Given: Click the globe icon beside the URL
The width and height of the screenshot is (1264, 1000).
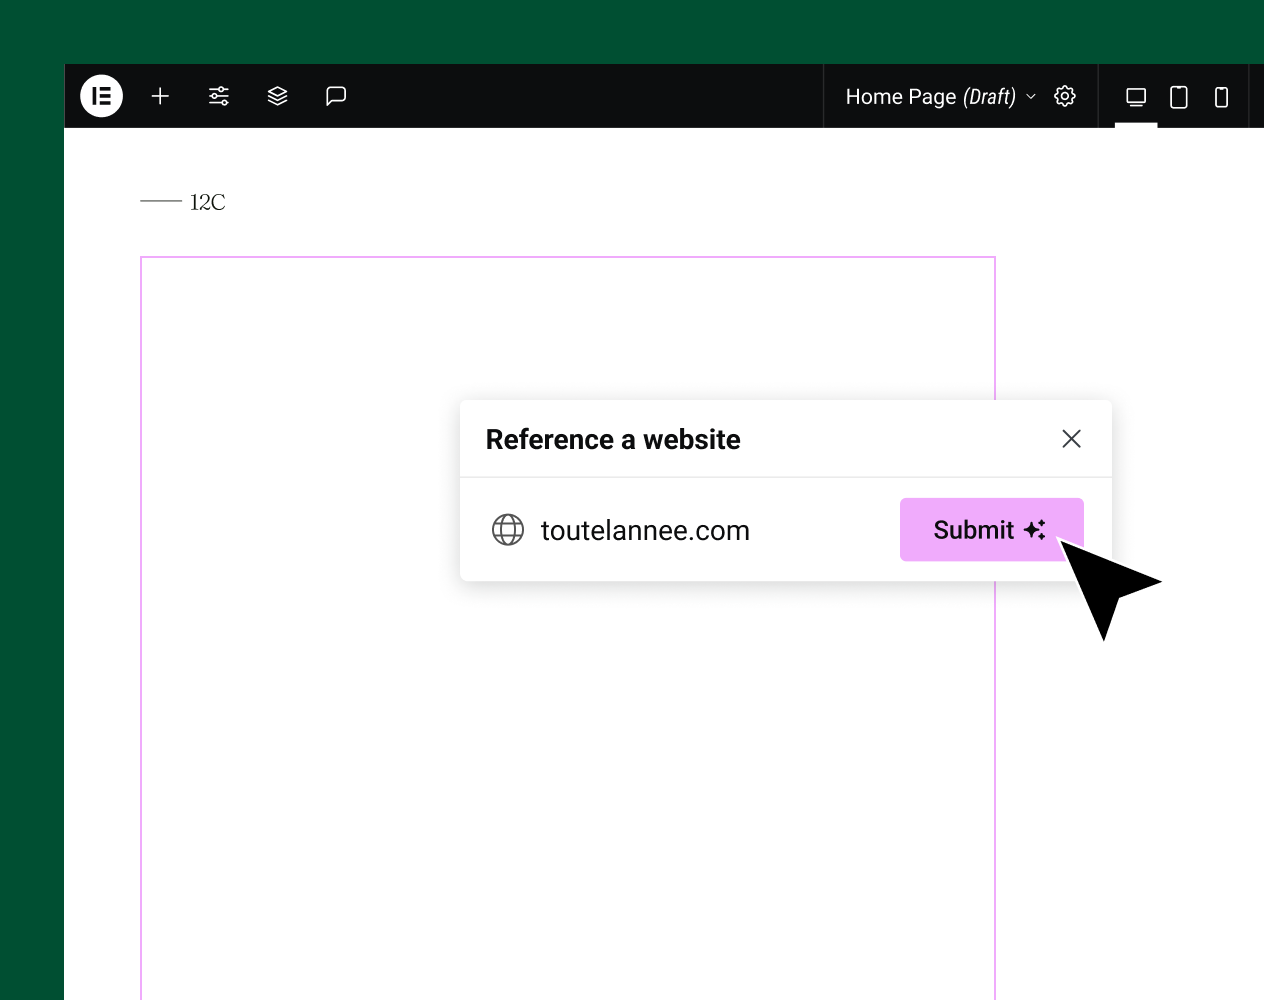Looking at the screenshot, I should 508,530.
